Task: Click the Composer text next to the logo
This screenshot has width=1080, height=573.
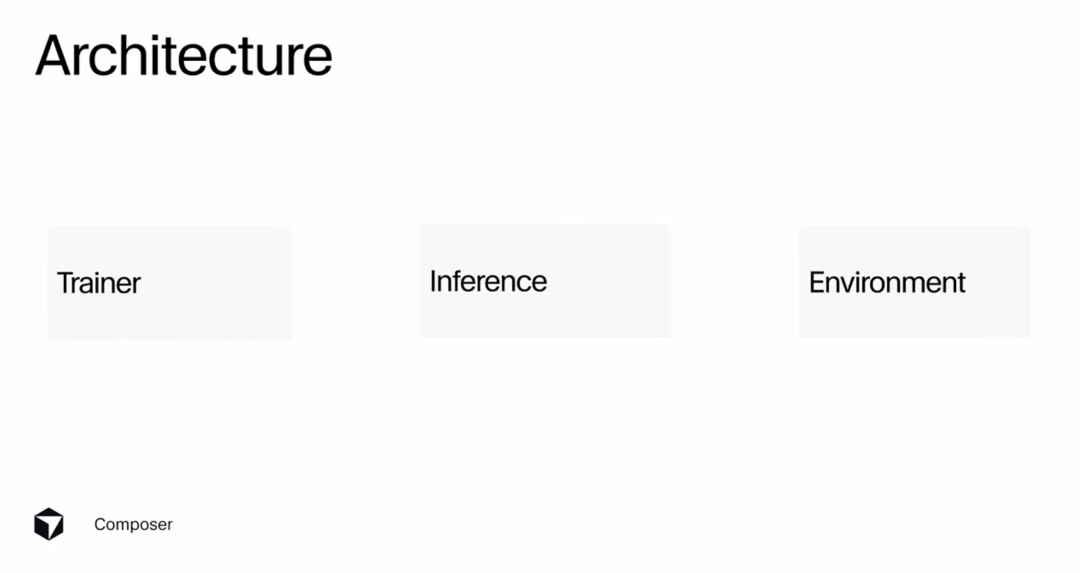Action: point(133,524)
